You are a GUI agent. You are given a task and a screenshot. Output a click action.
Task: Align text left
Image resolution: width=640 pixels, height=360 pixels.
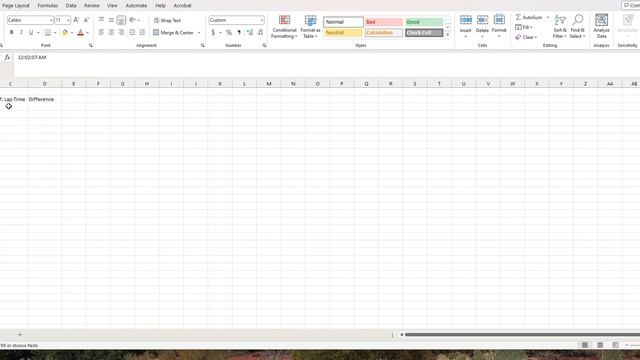[x=101, y=32]
